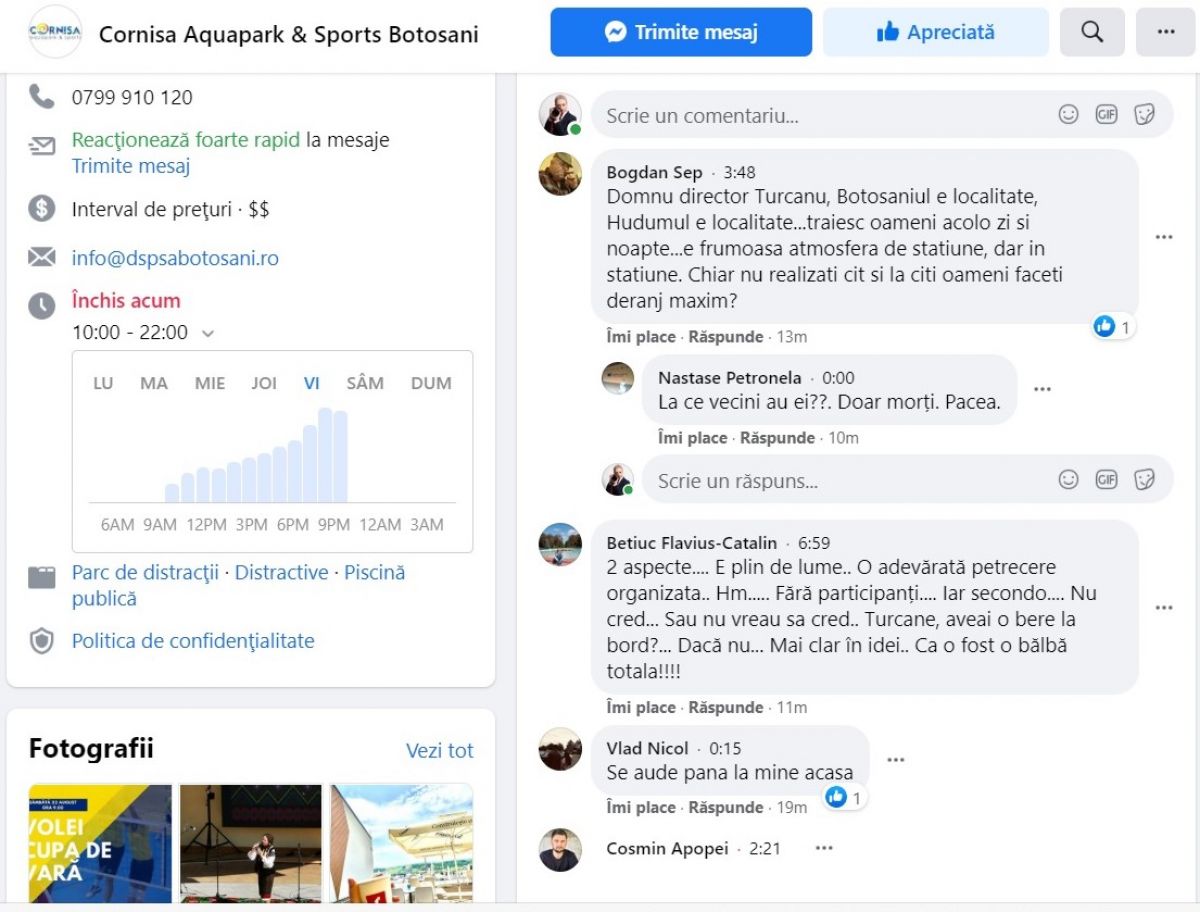Click in the Scrie un comentariu field

coord(820,115)
